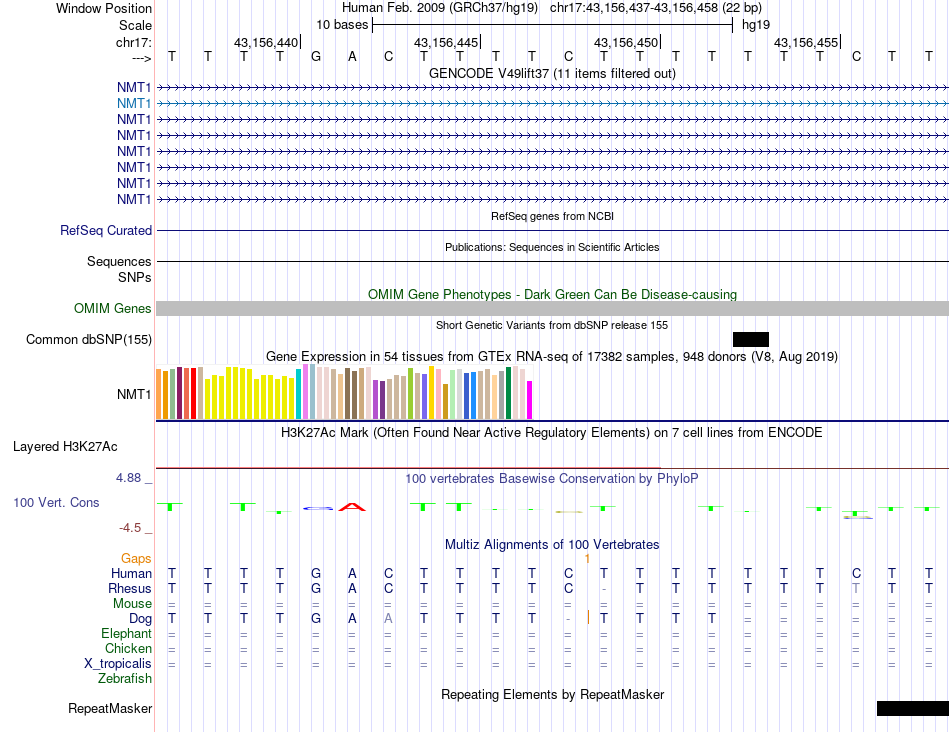The width and height of the screenshot is (950, 732).
Task: Click the SNPs track label
Action: point(135,277)
